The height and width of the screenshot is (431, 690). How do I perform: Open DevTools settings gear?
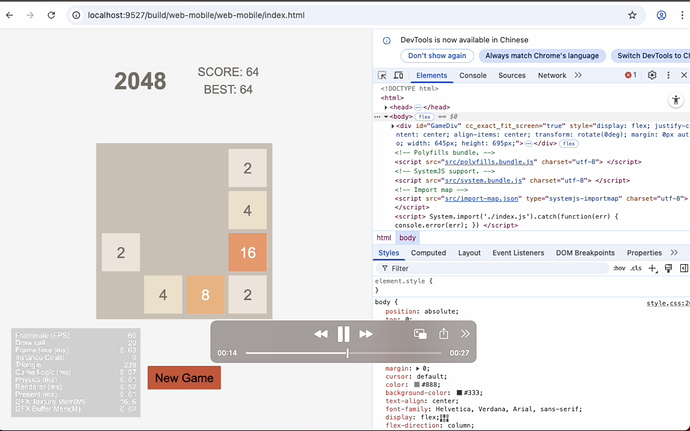(652, 75)
